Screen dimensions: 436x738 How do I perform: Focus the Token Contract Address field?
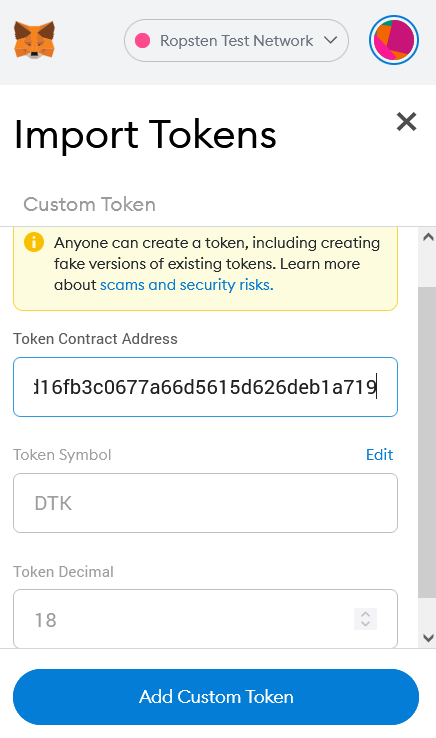(x=205, y=387)
